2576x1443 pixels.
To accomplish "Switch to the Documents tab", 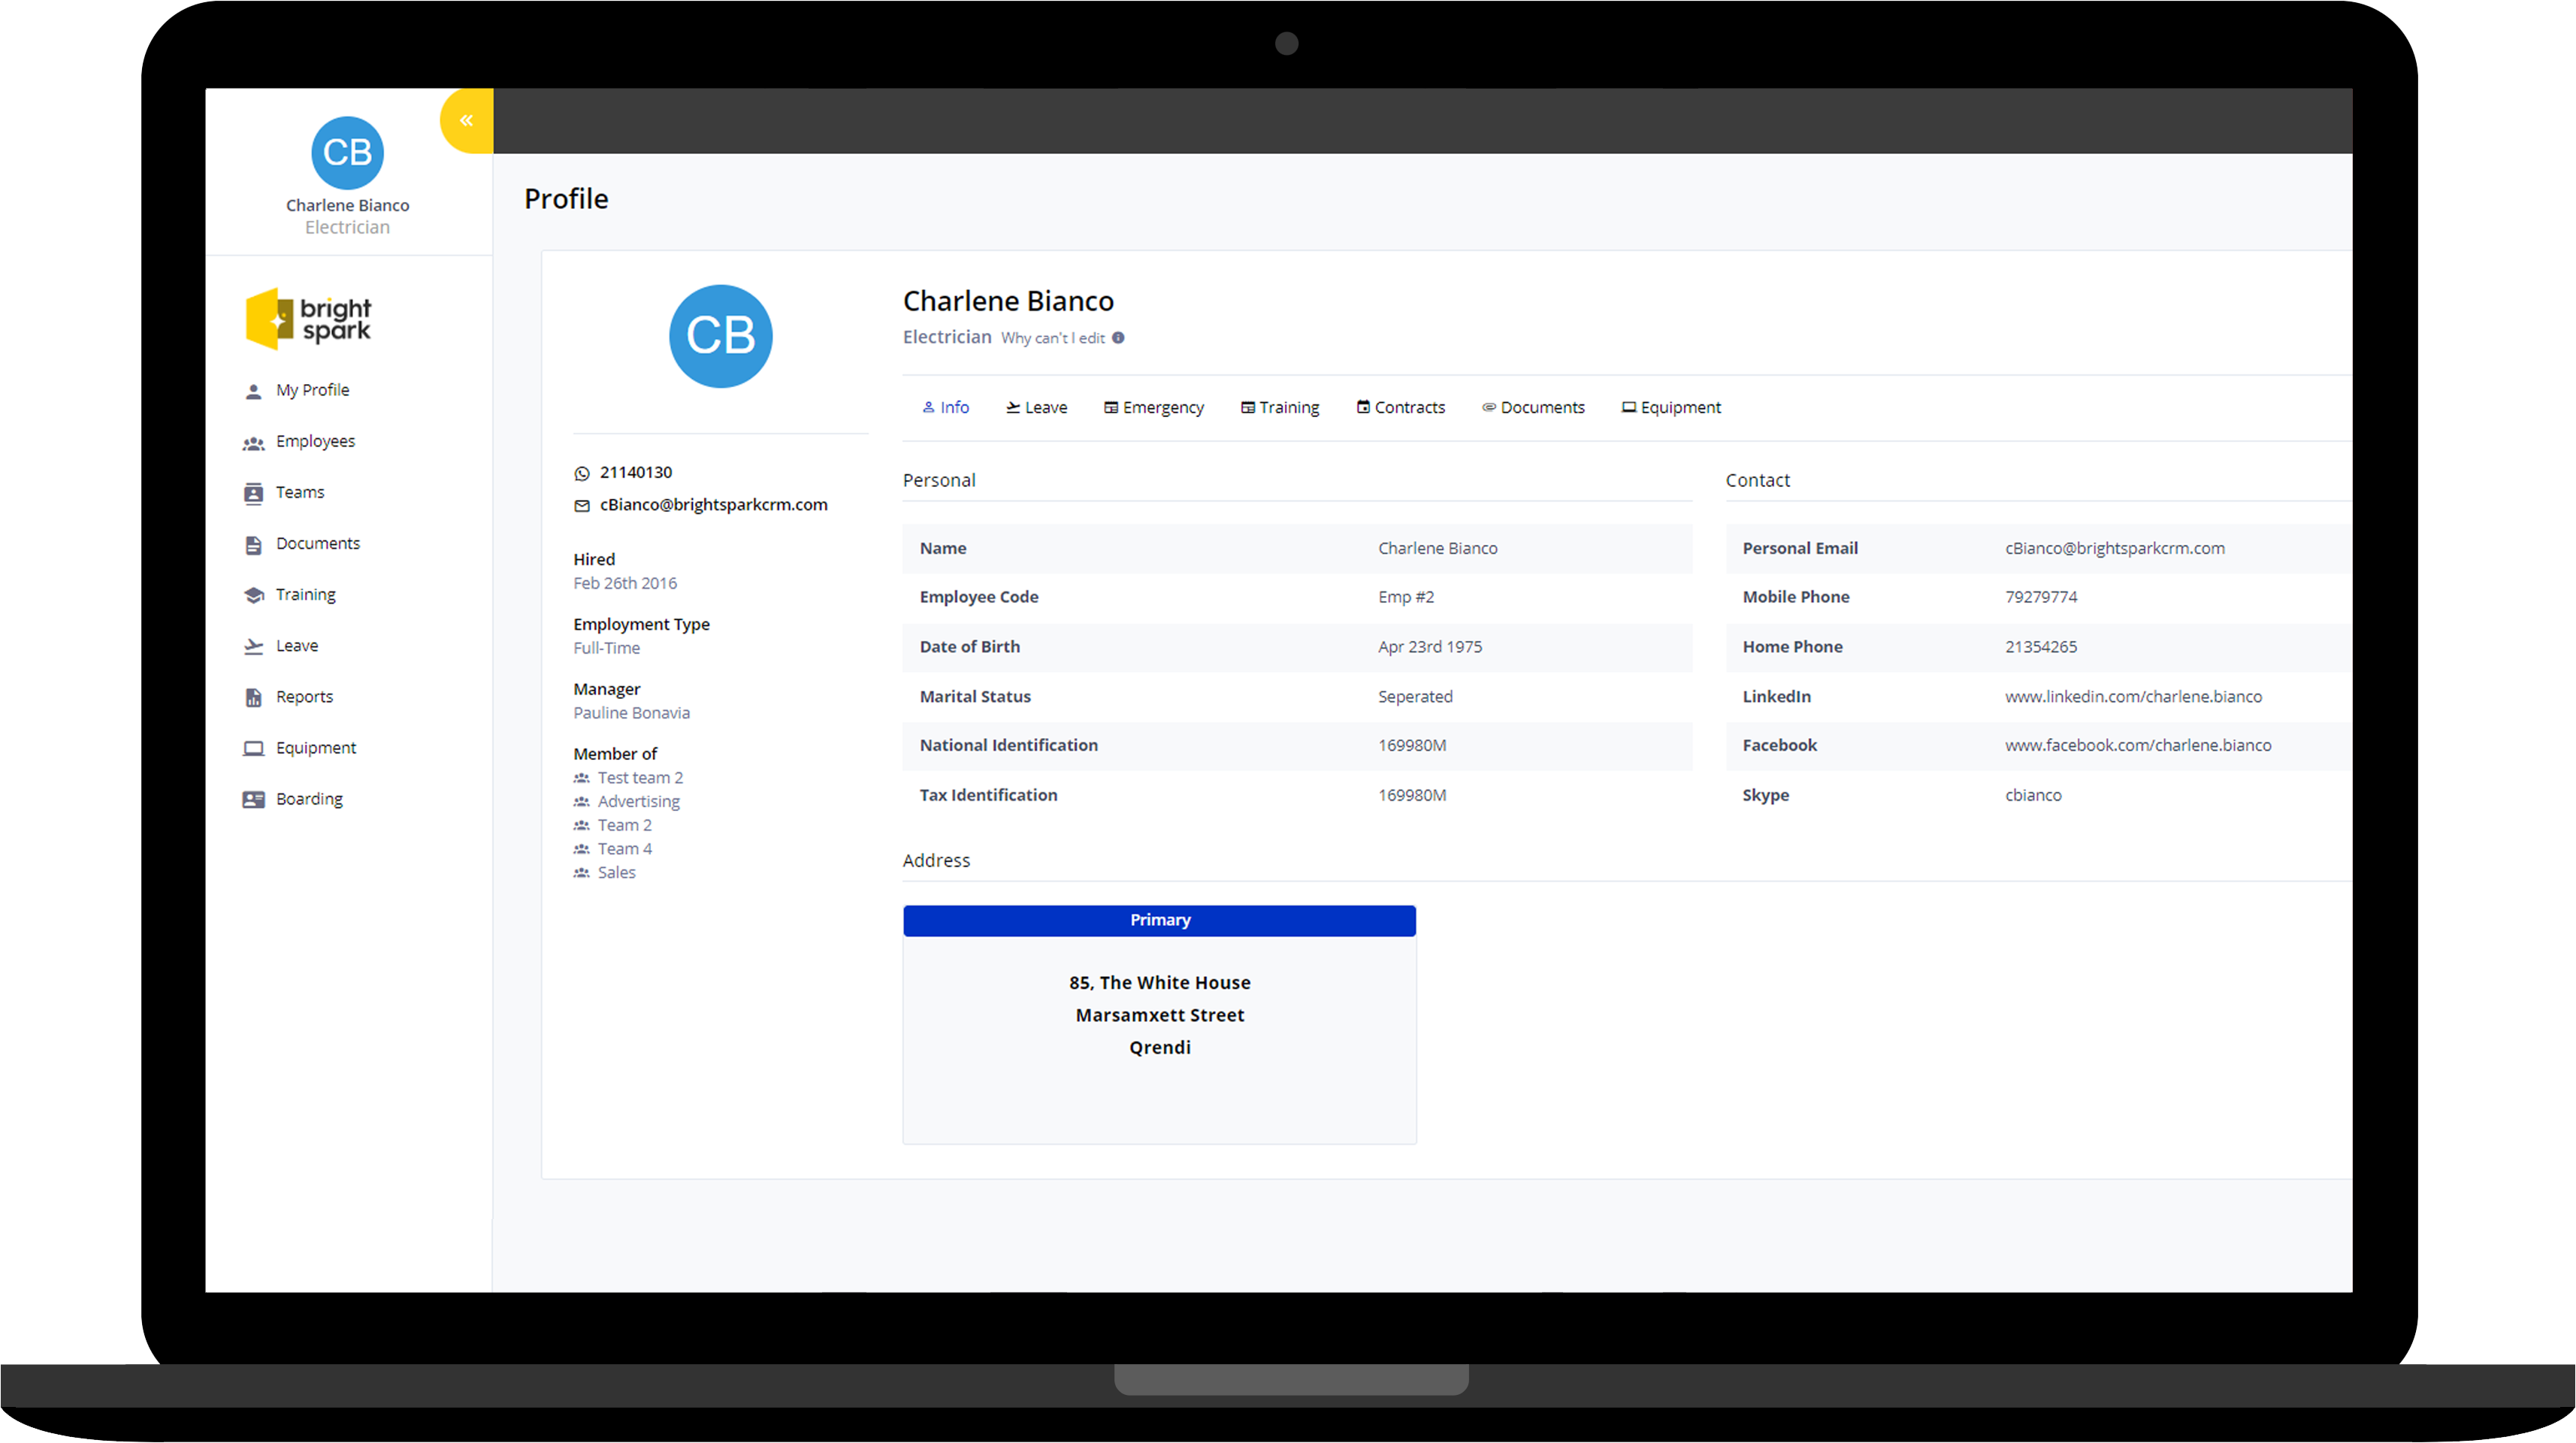I will point(1532,407).
